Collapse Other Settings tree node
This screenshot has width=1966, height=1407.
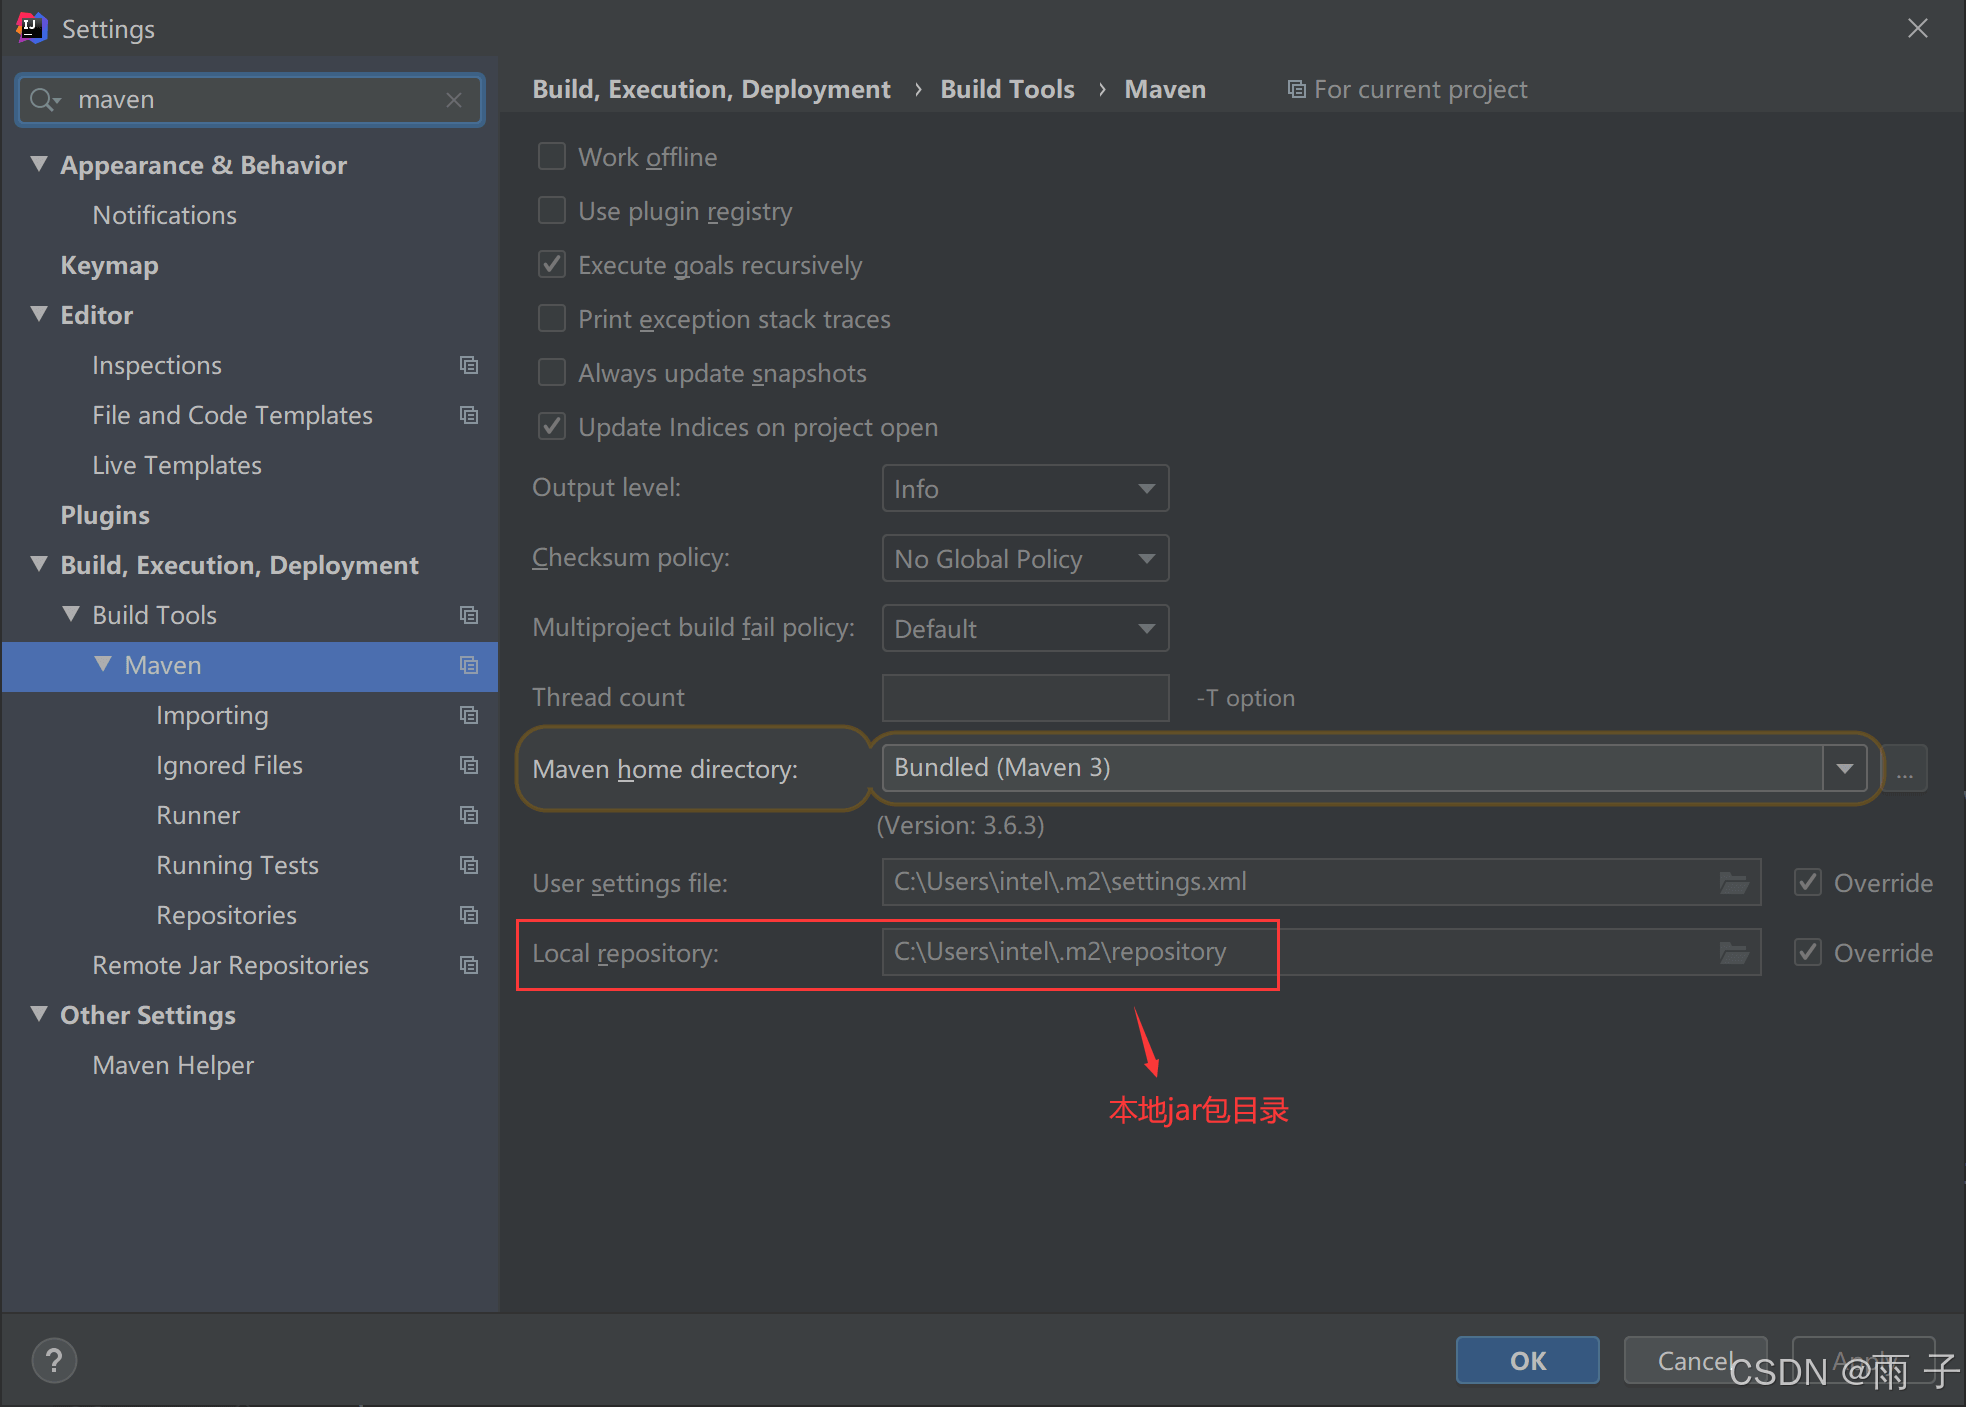(39, 1014)
